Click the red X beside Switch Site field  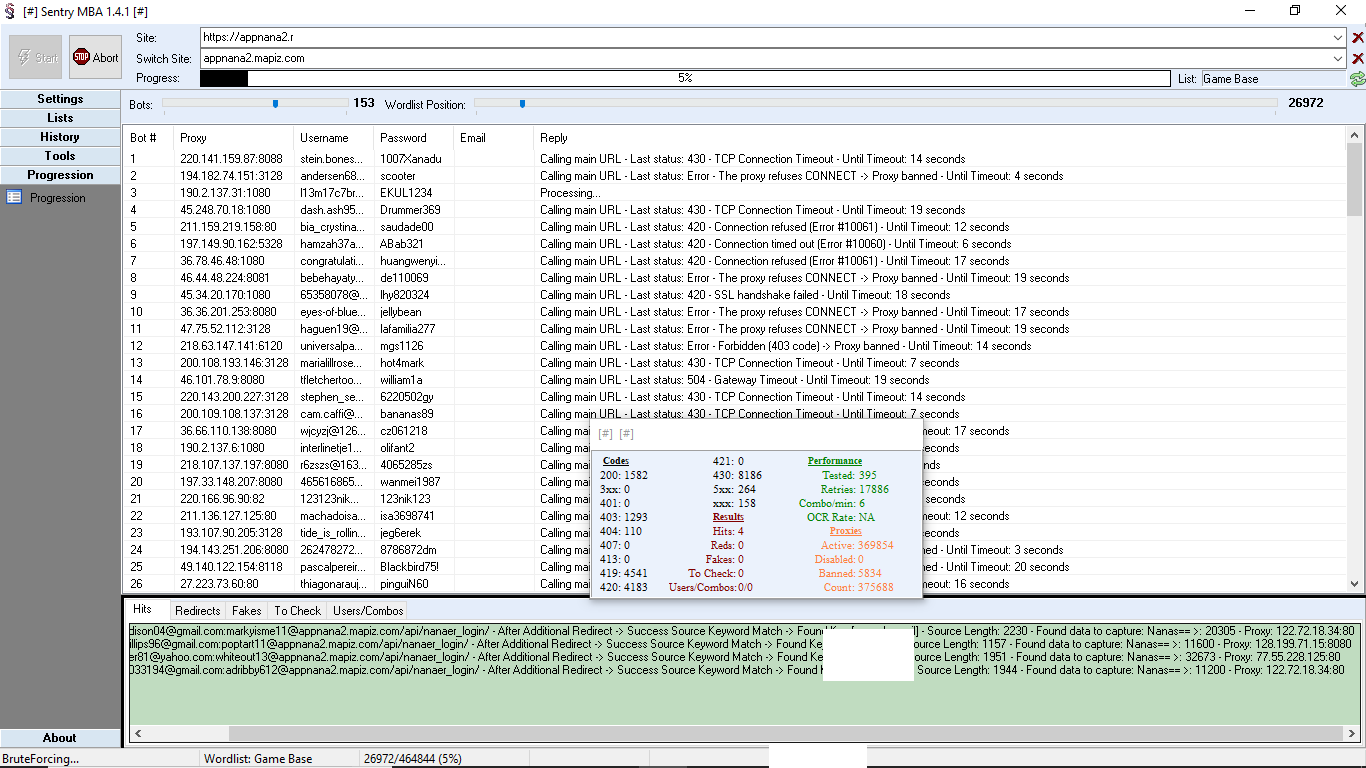[x=1357, y=59]
